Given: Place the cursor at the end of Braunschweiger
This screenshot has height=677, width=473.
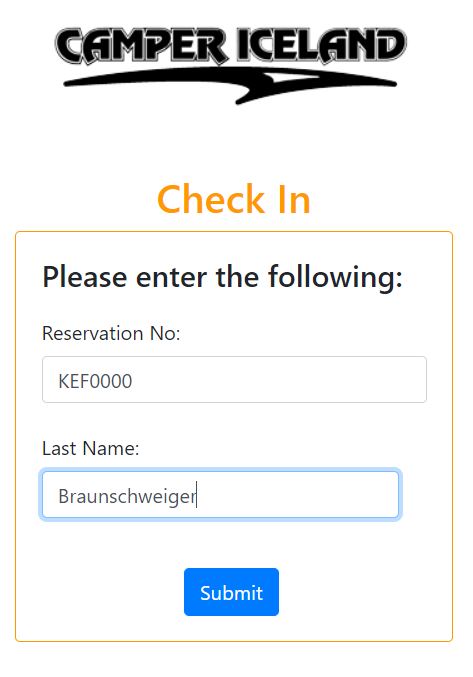Looking at the screenshot, I should coord(196,496).
